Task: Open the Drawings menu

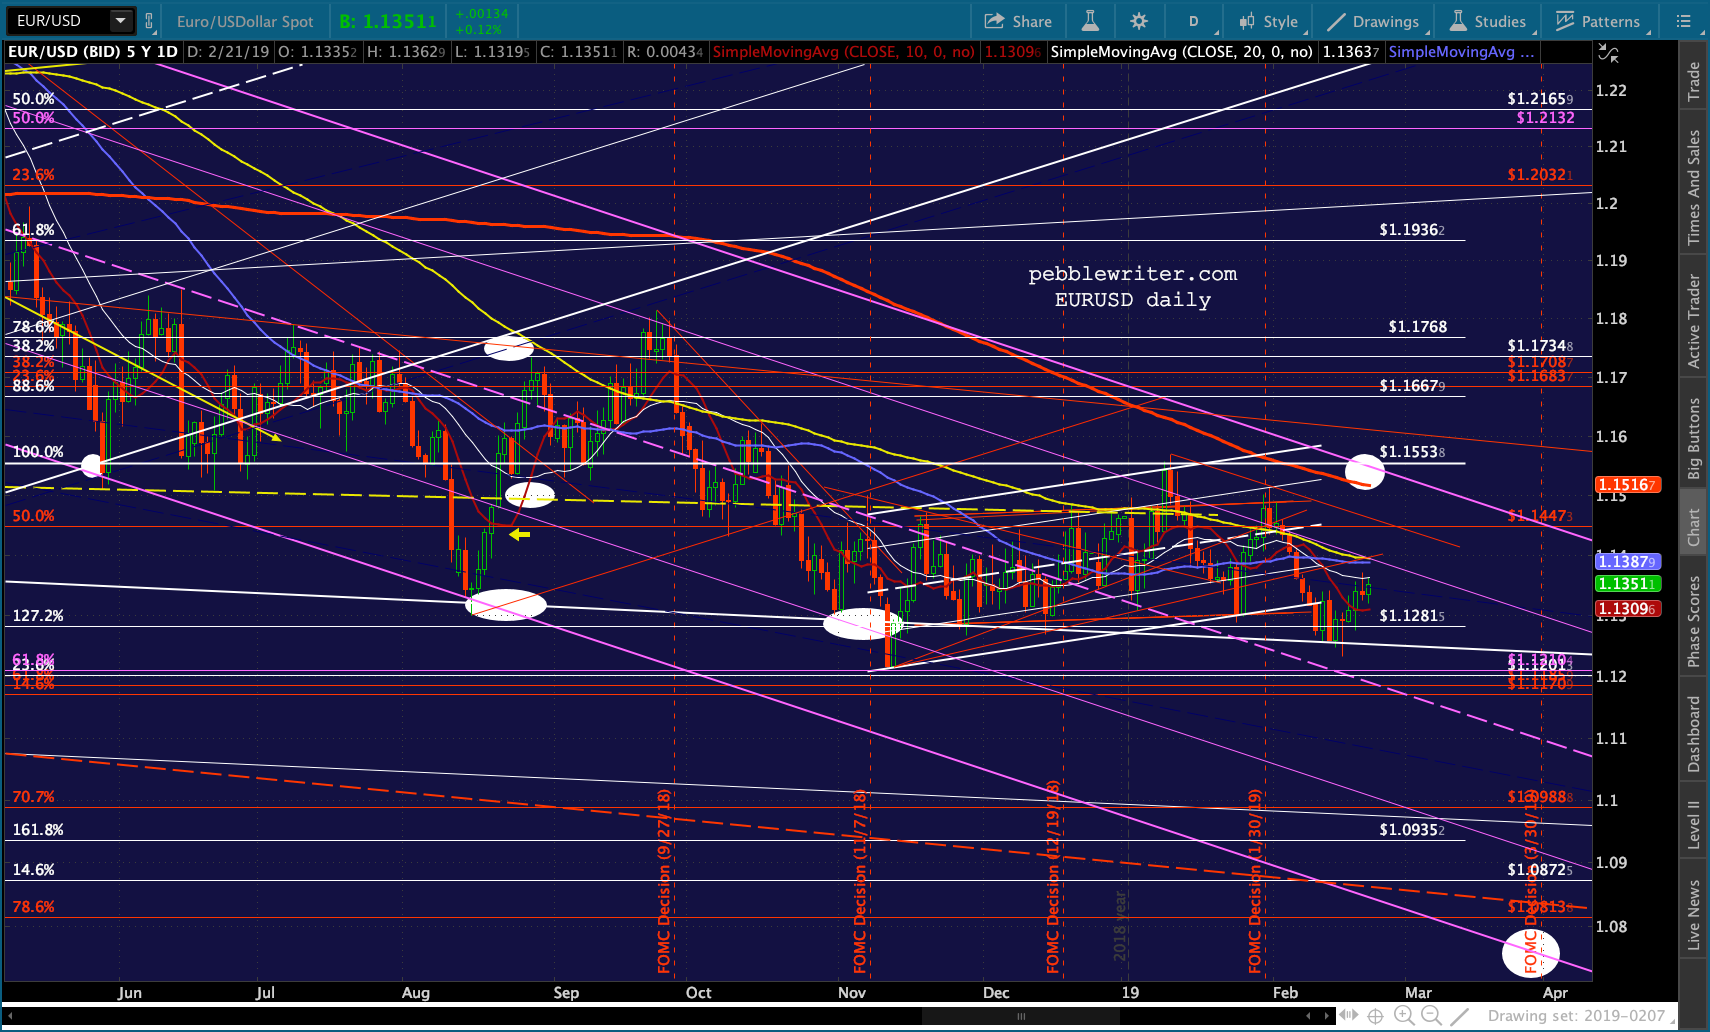Action: pyautogui.click(x=1373, y=21)
